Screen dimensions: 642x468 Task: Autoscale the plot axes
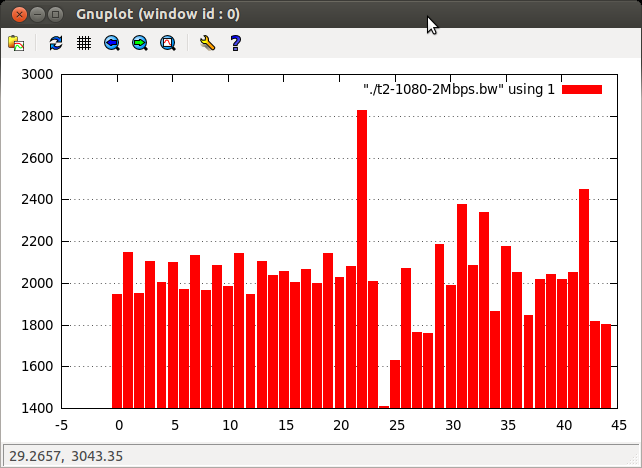coord(168,43)
